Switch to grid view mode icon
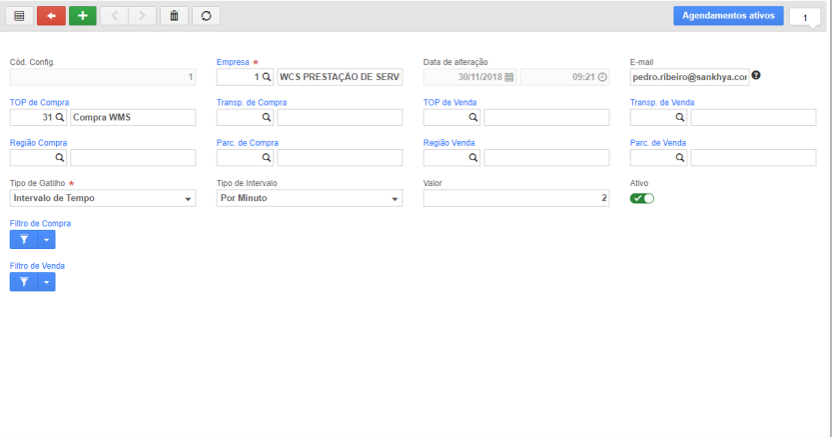832x437 pixels. tap(19, 16)
